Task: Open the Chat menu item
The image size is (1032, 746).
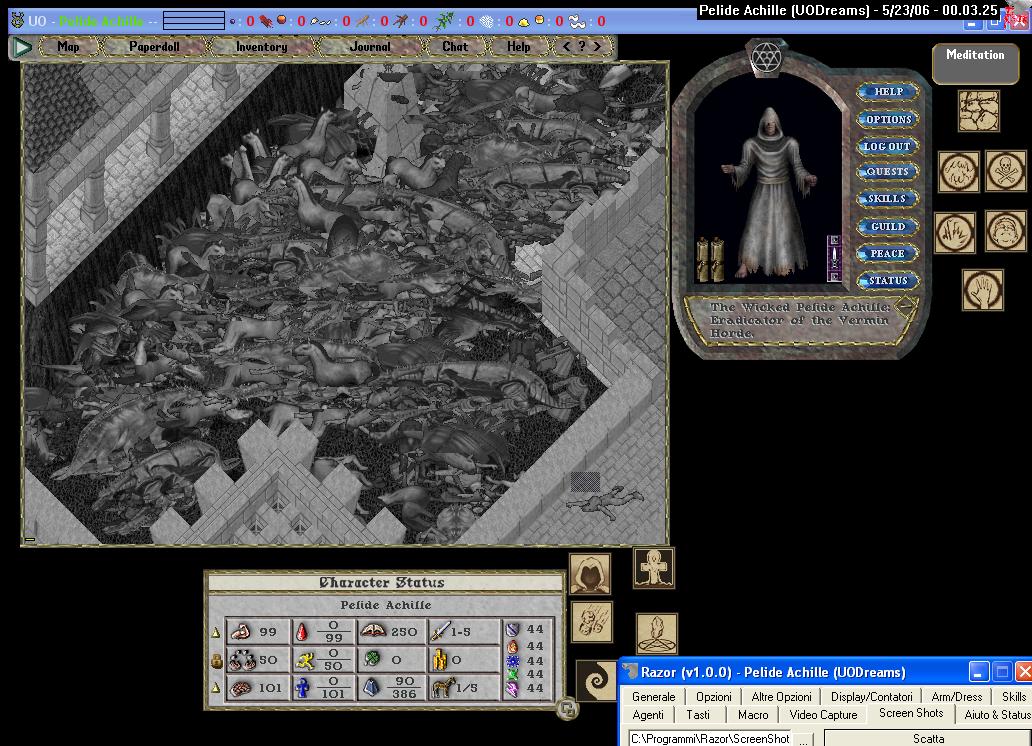Action: (x=455, y=47)
